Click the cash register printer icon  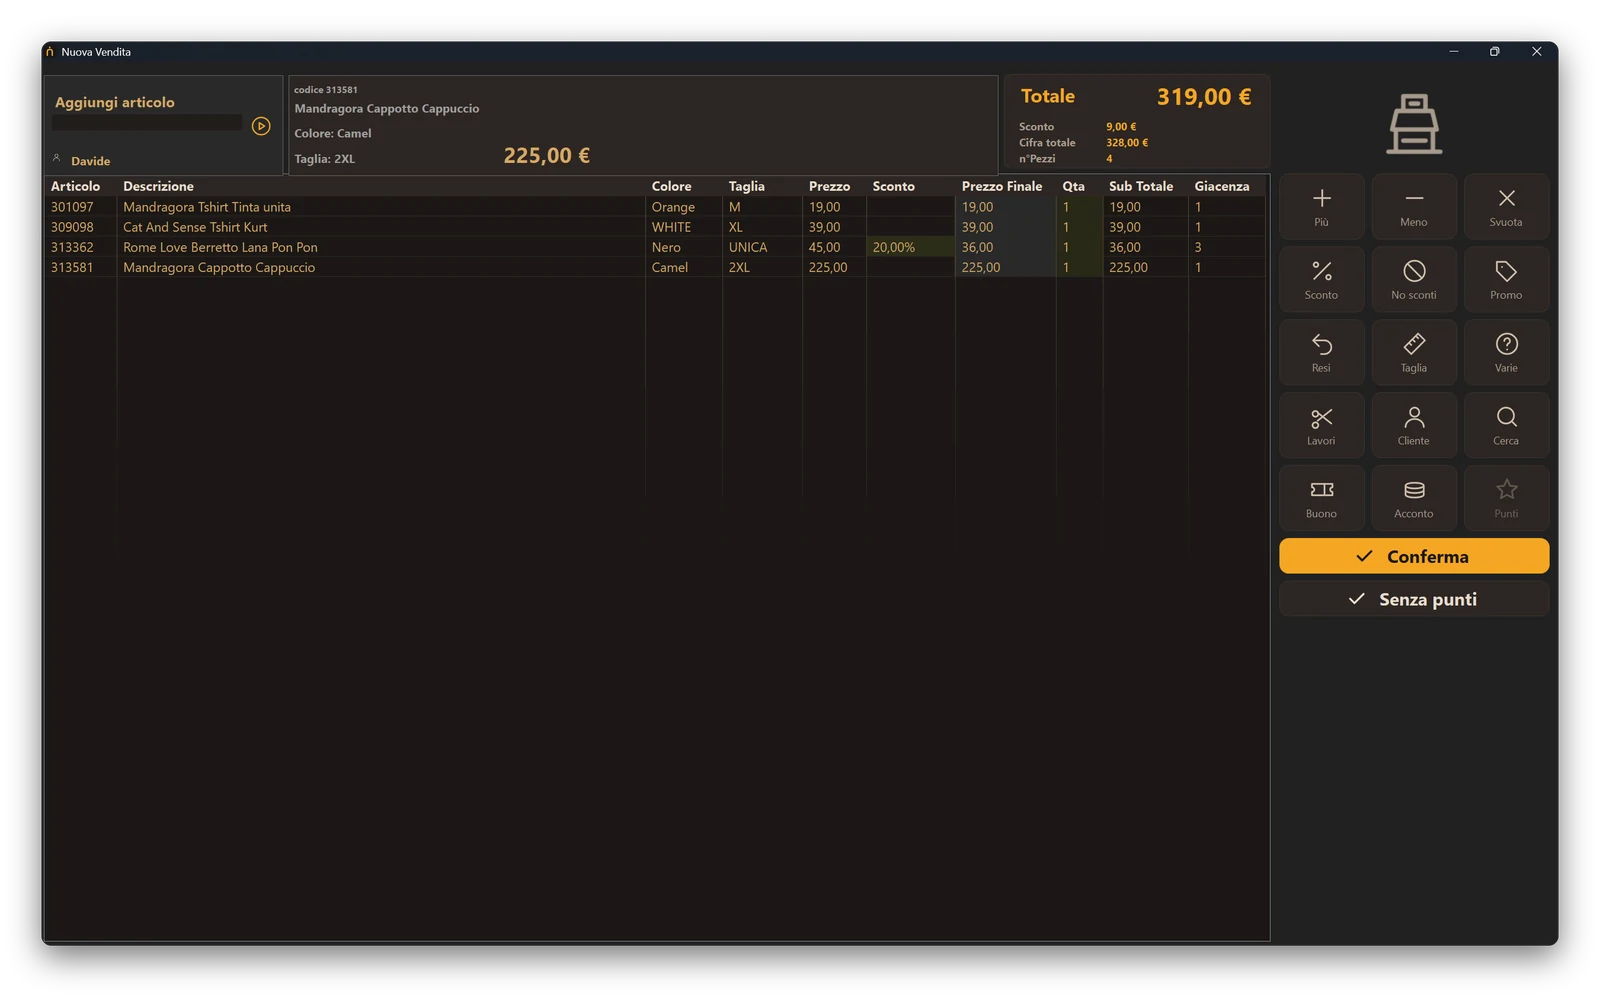tap(1414, 124)
